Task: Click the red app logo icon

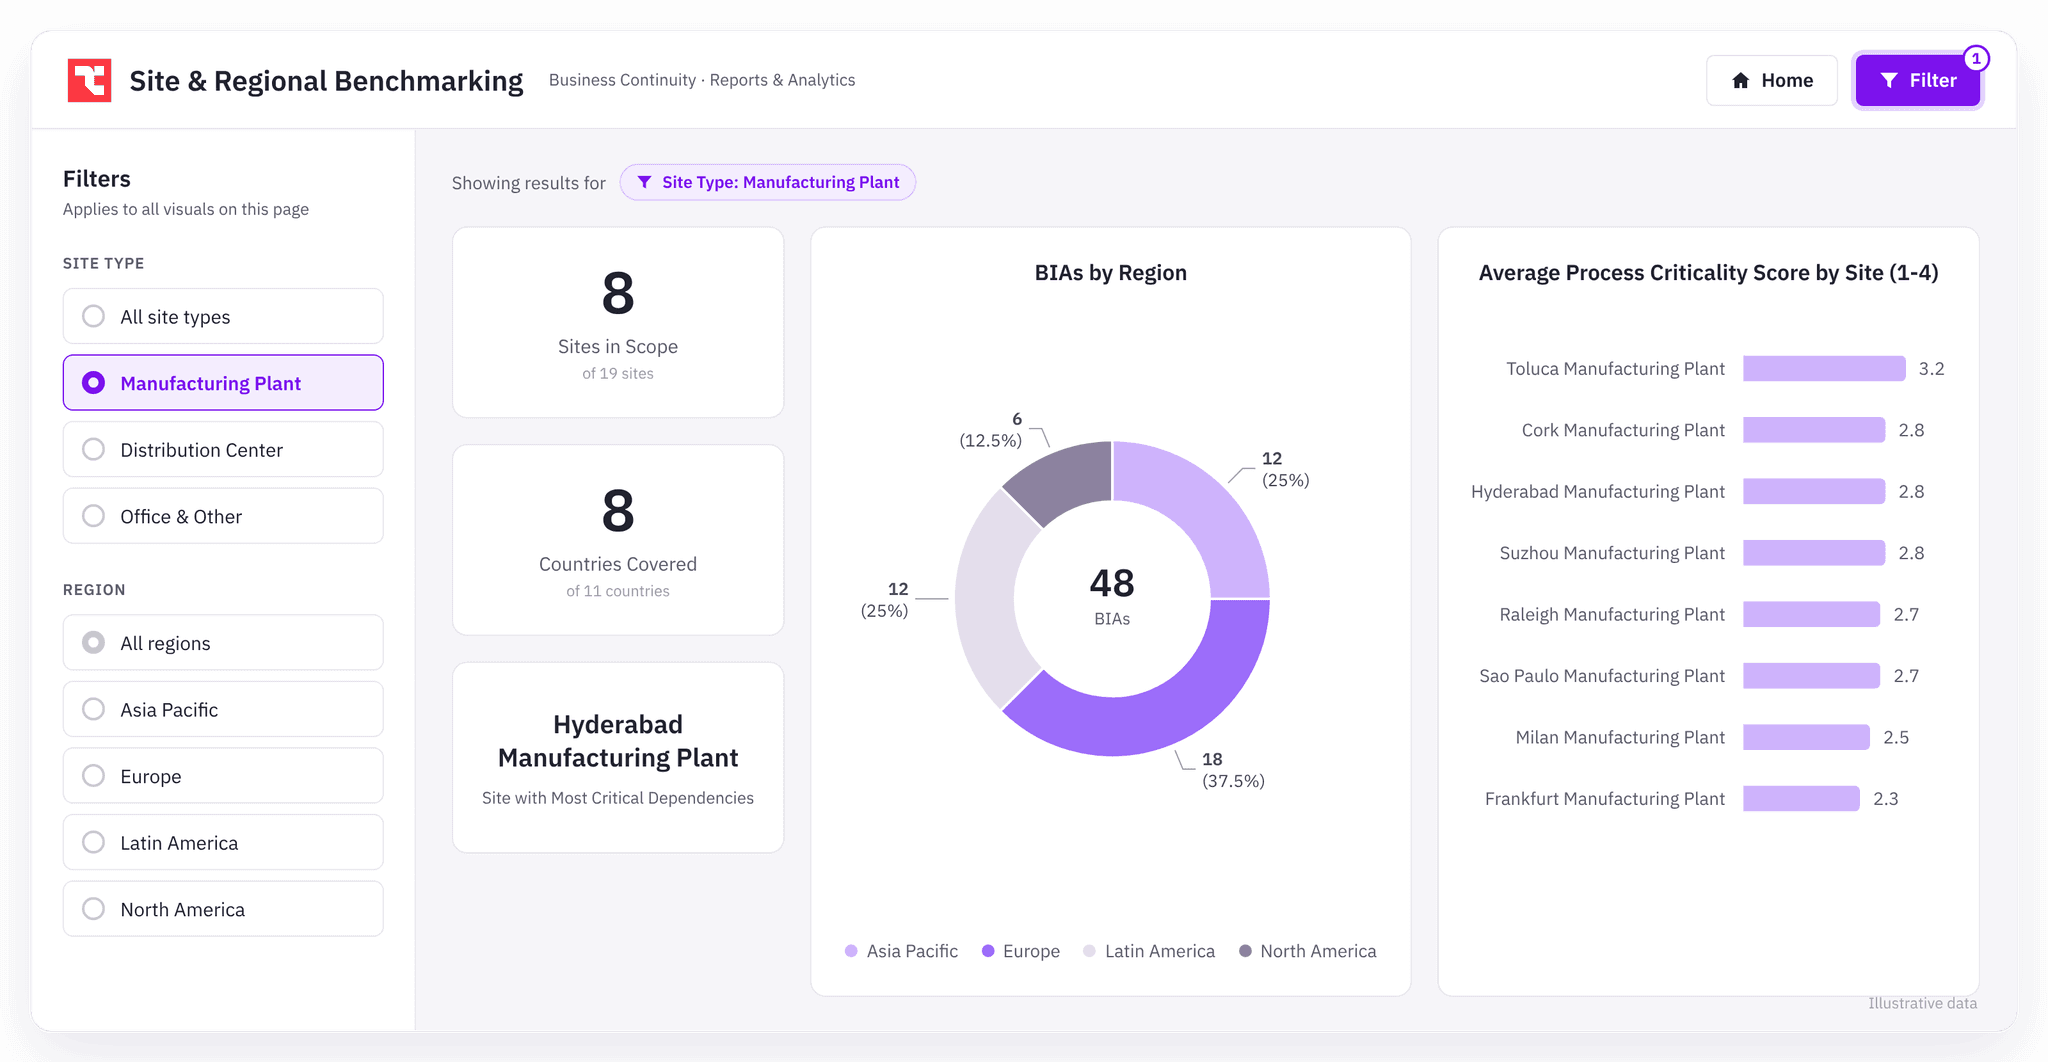Action: (x=89, y=80)
